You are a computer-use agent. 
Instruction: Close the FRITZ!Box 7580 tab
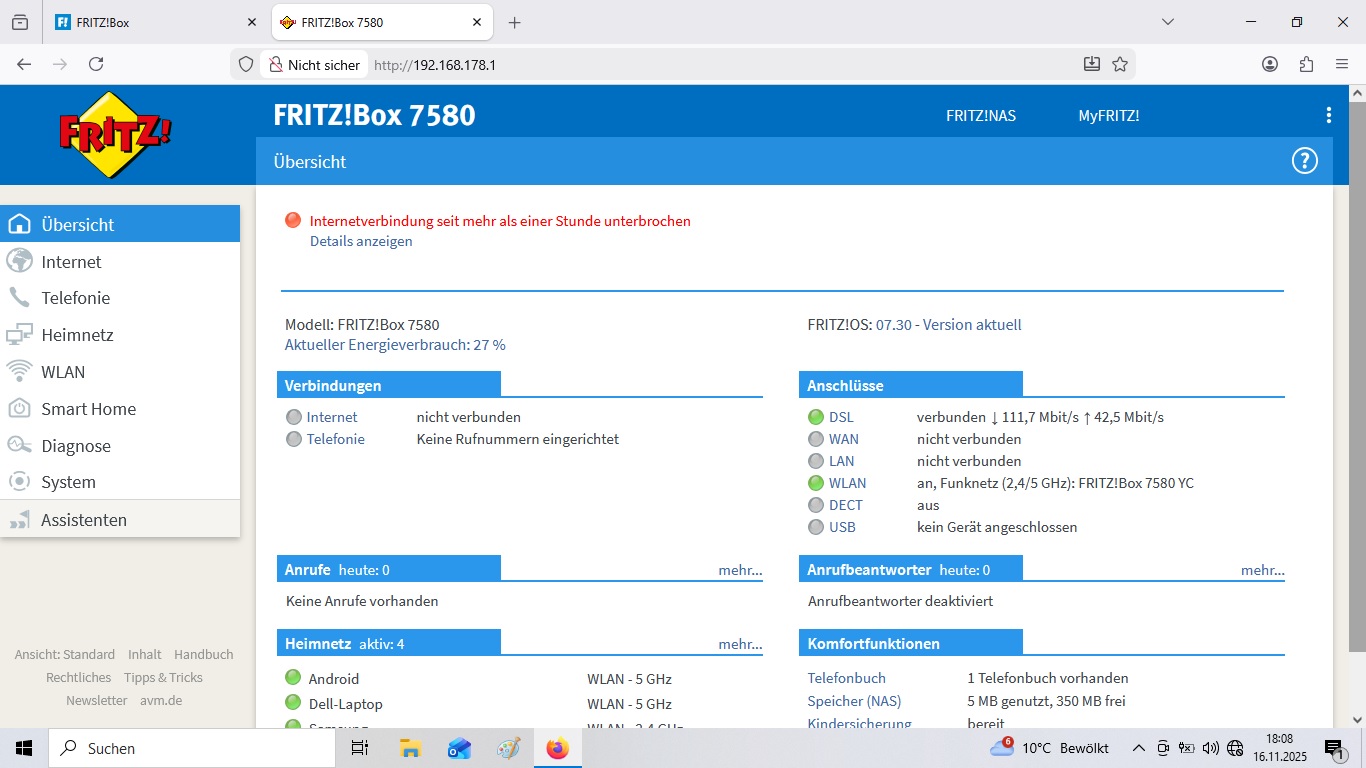pos(478,22)
